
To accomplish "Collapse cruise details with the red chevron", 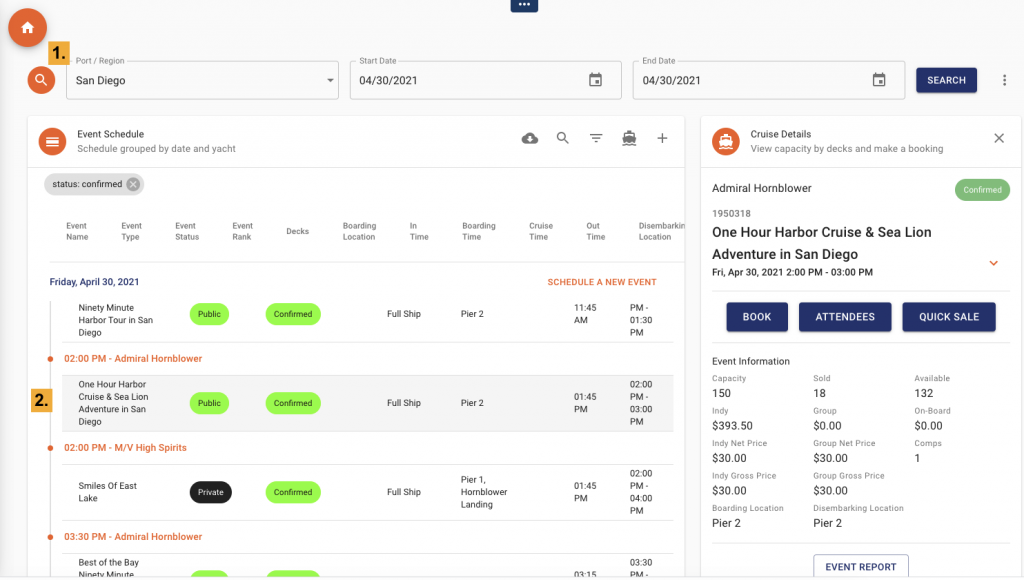I will [993, 263].
